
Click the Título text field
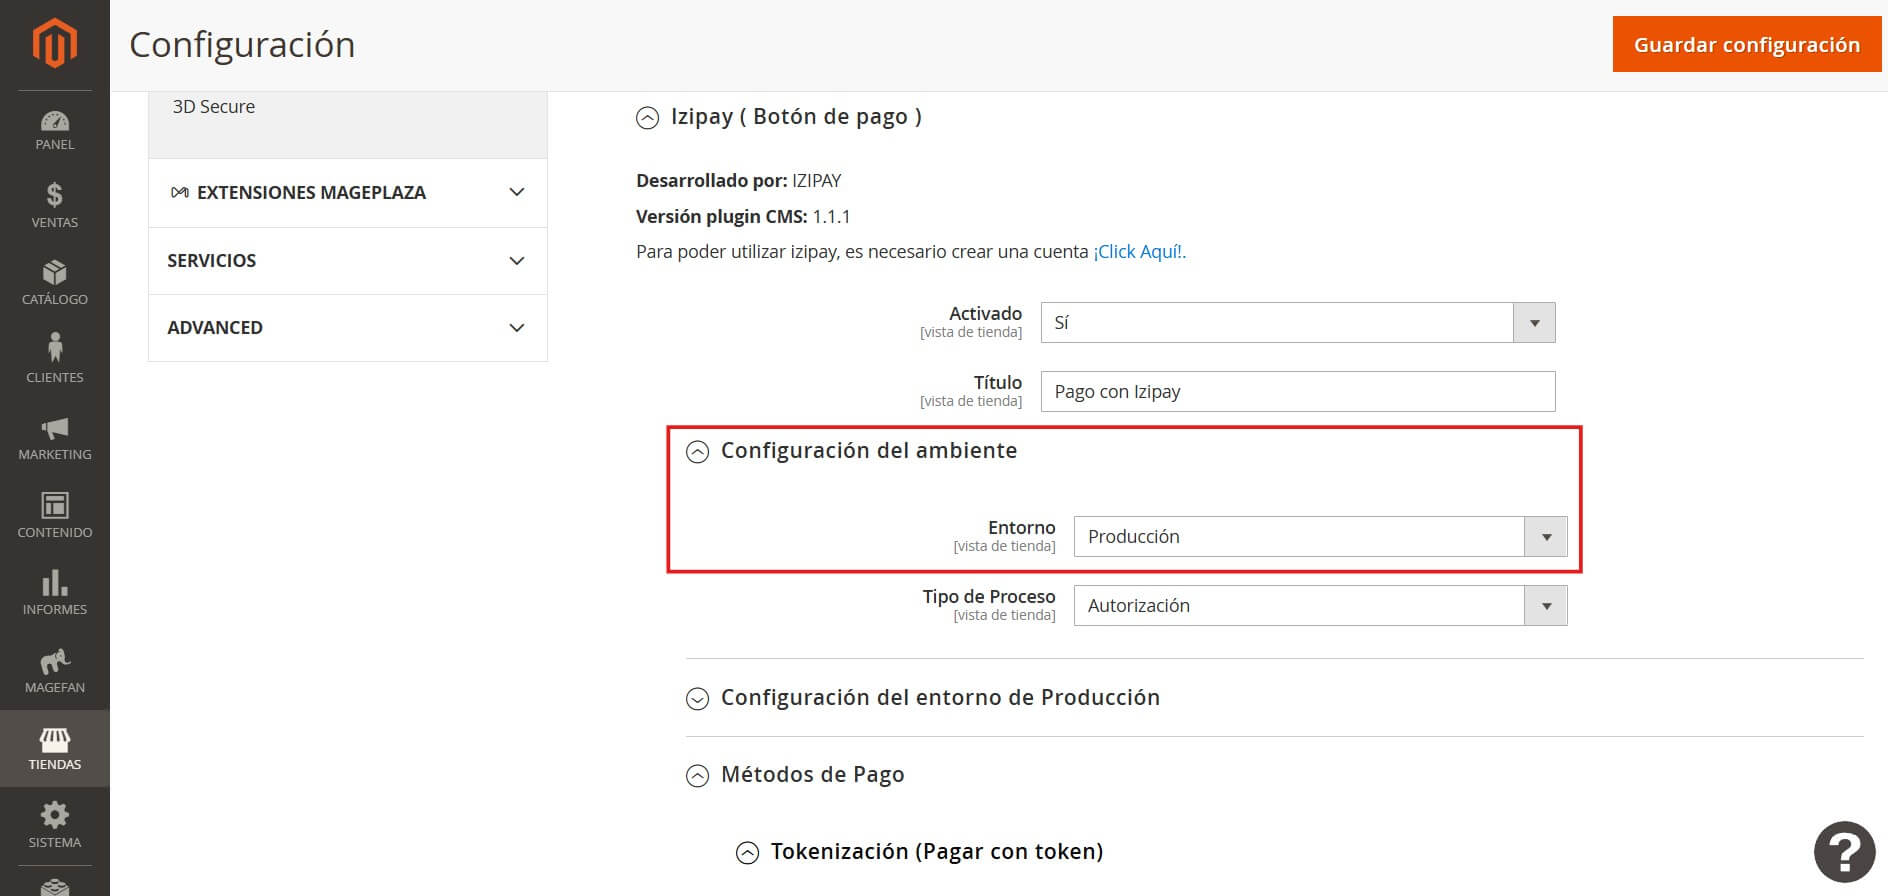[x=1297, y=392]
